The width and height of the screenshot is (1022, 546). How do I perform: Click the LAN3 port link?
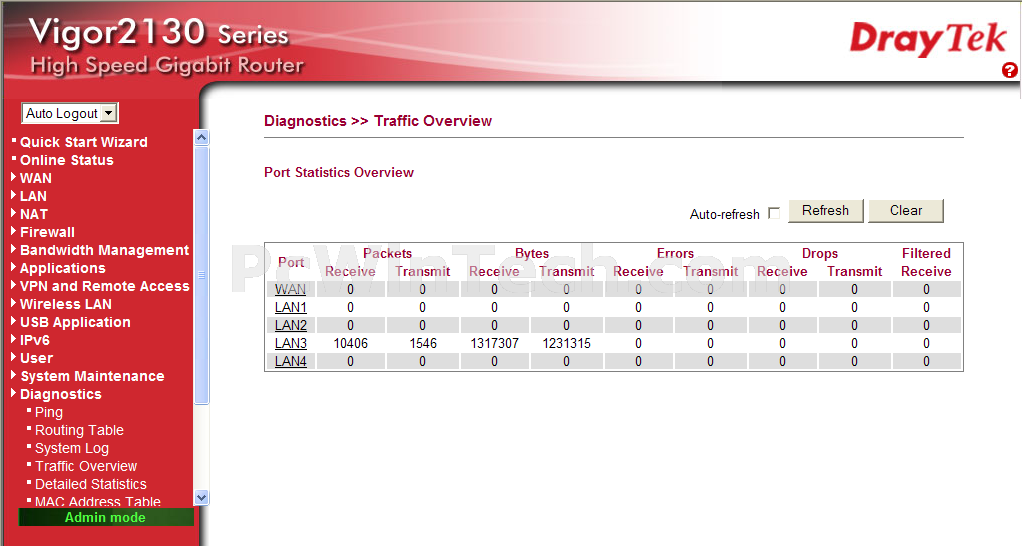click(x=291, y=343)
